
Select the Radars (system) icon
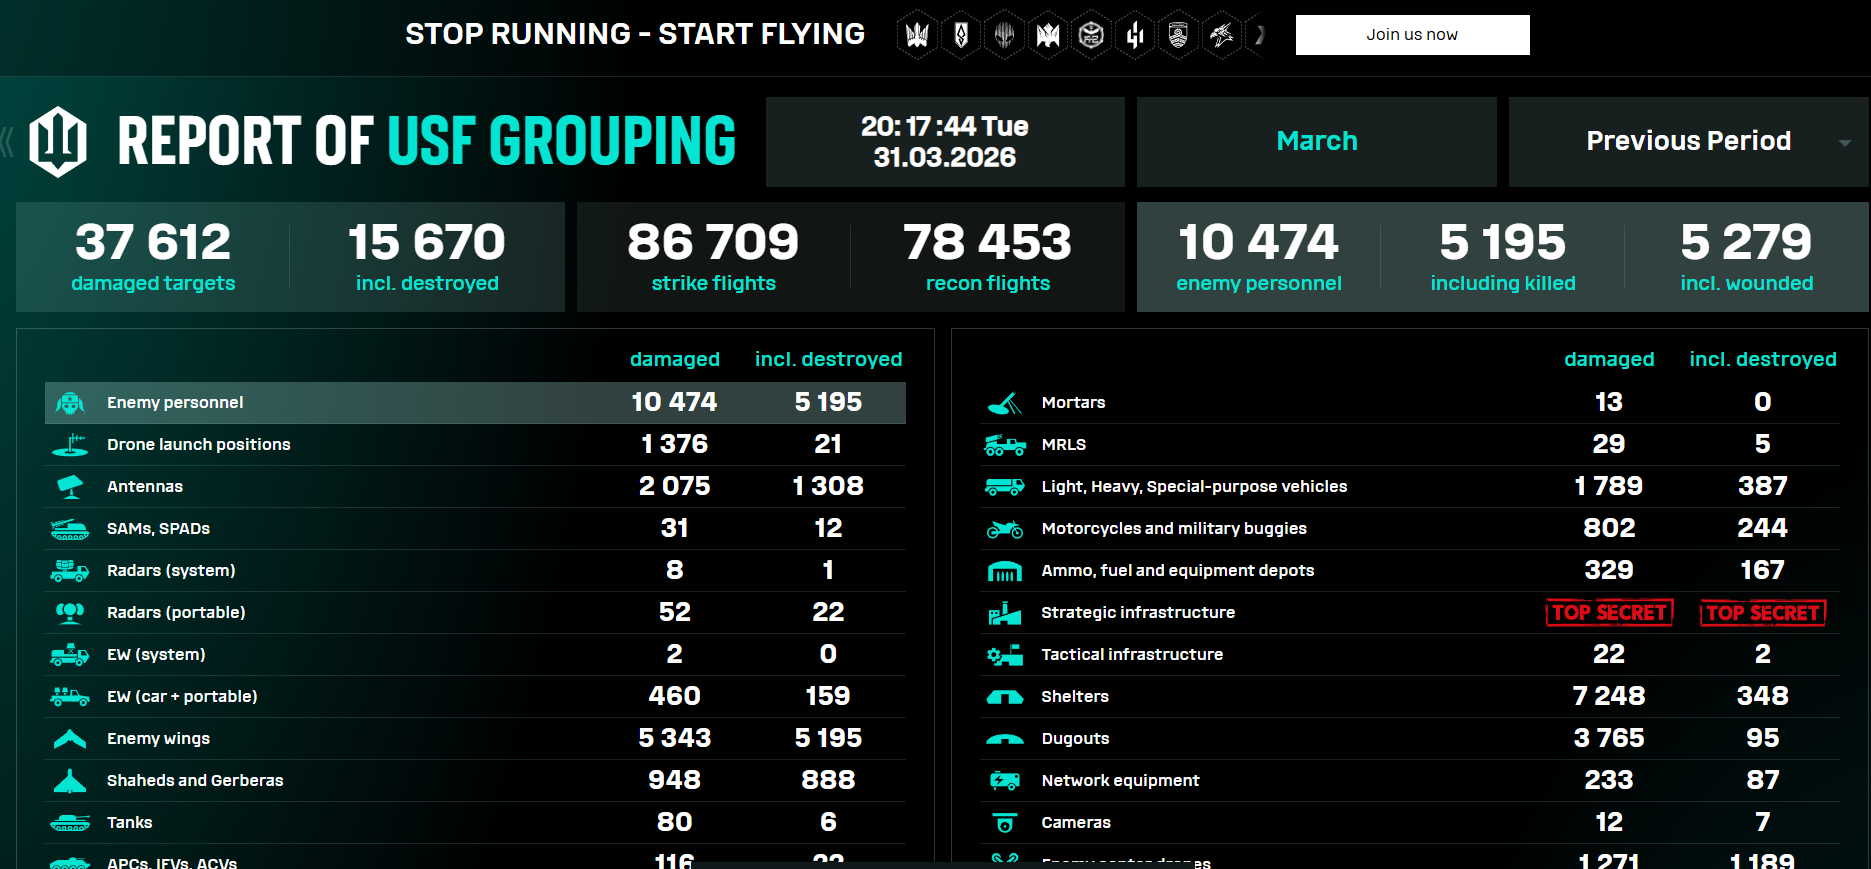70,571
